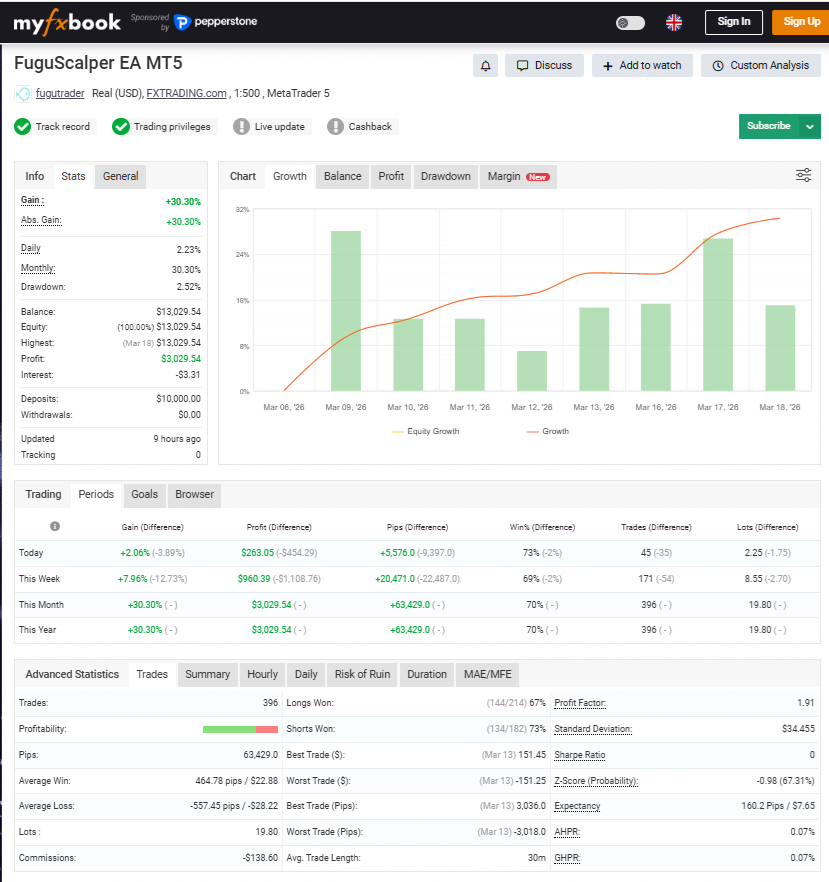
Task: Click the Track record green check icon
Action: pos(22,127)
